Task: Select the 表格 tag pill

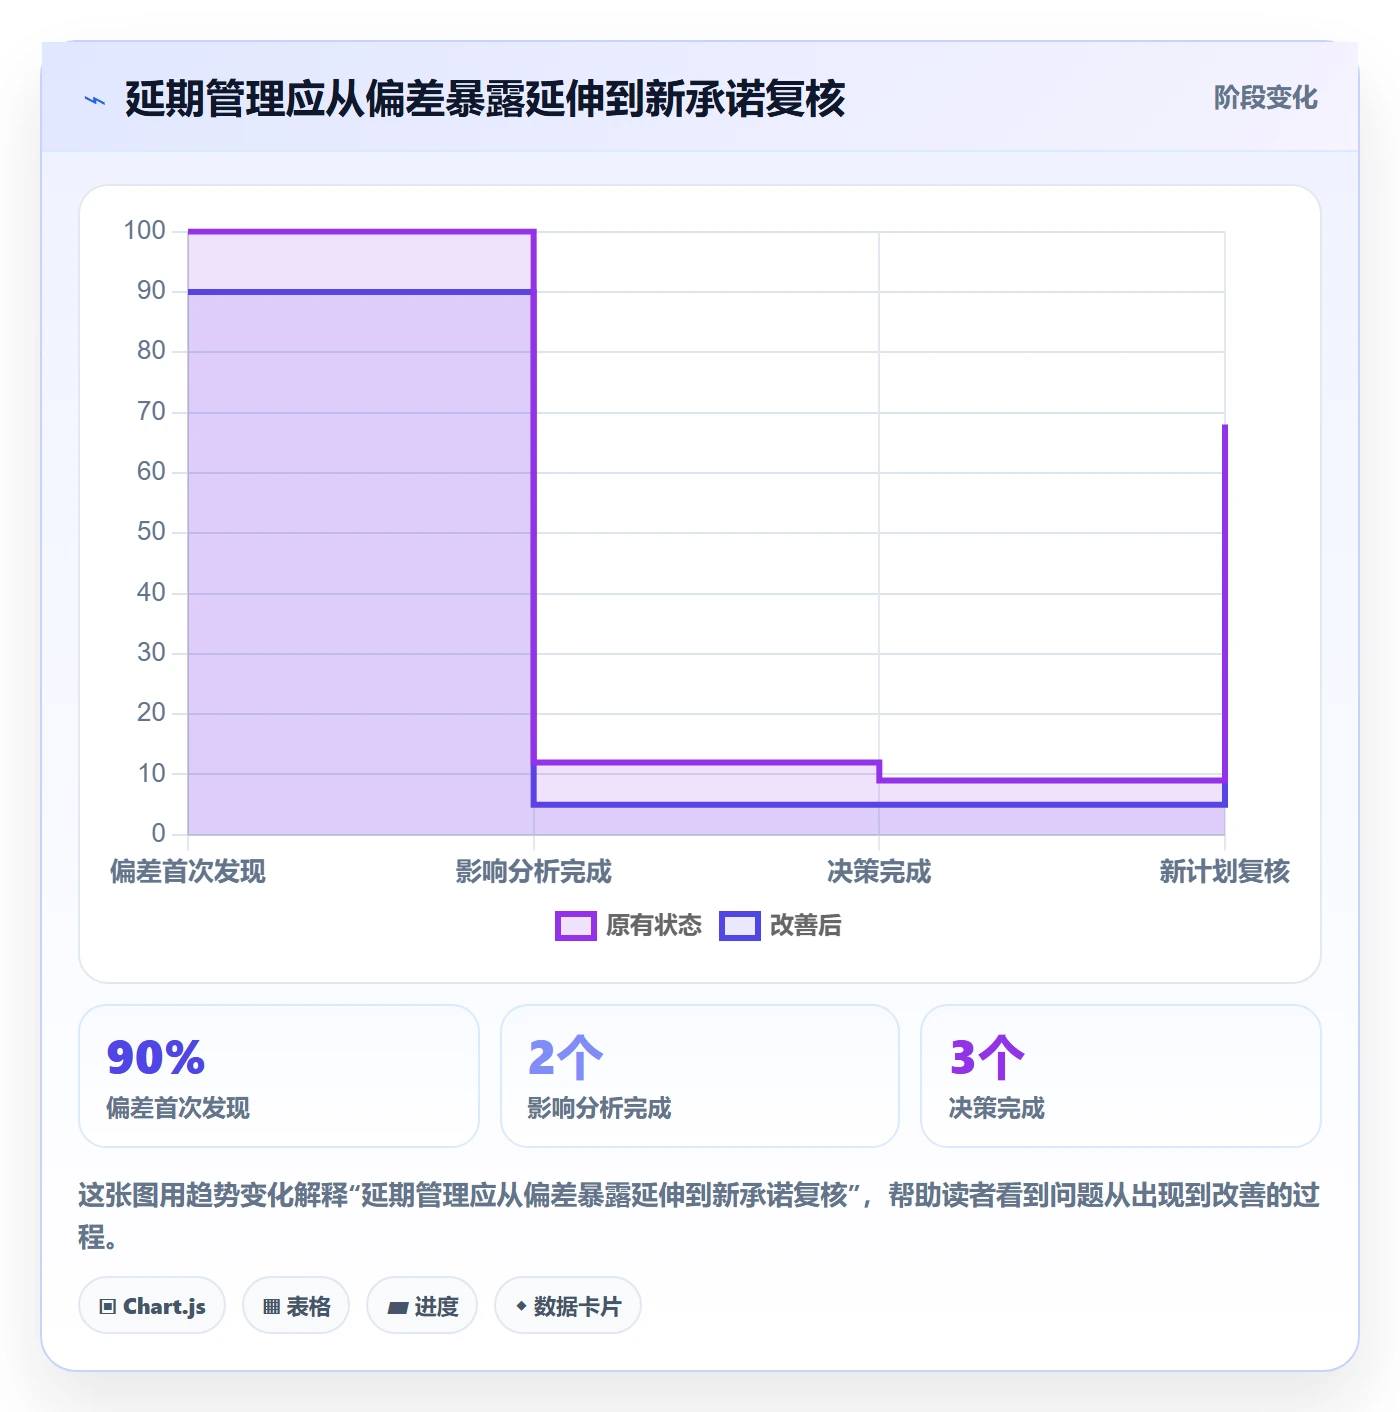Action: coord(296,1306)
